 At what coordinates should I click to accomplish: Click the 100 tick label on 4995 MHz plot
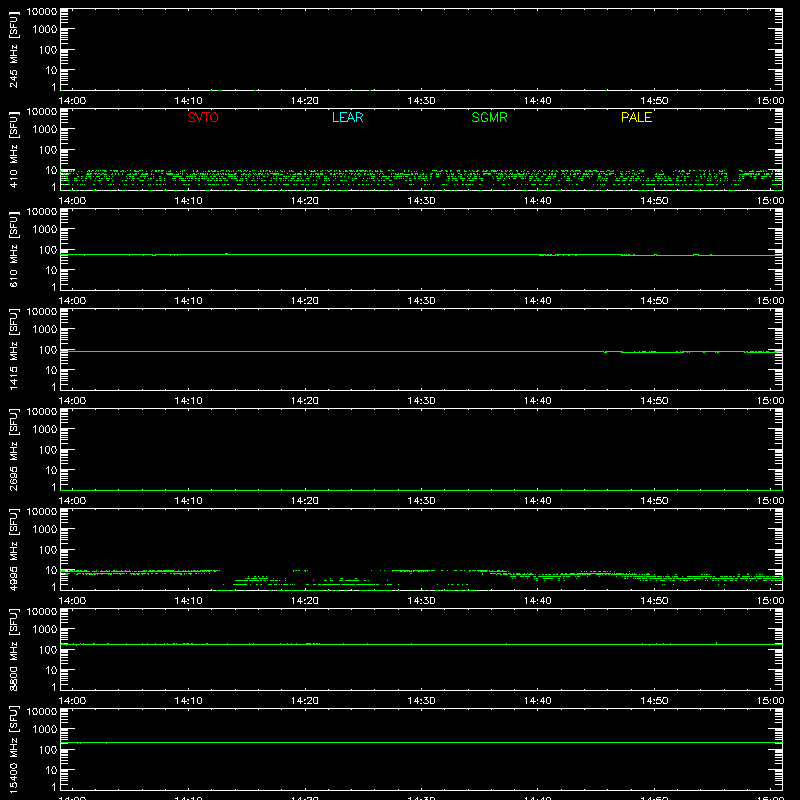(x=48, y=550)
